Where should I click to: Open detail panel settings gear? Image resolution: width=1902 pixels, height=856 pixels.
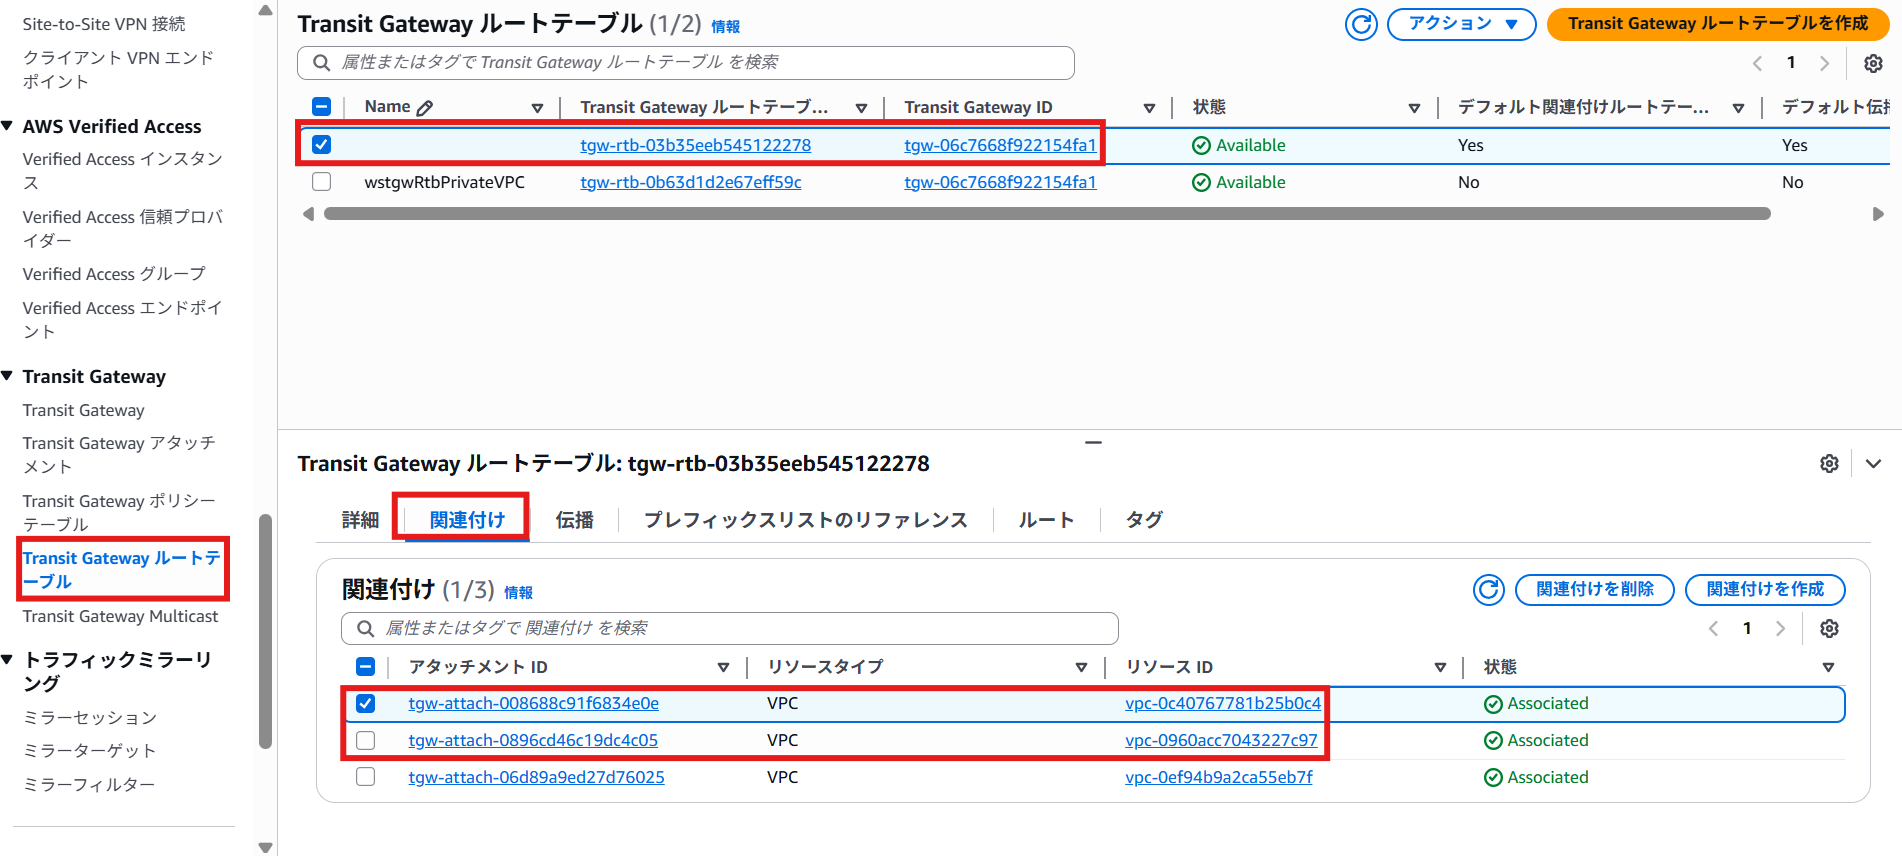pos(1829,464)
